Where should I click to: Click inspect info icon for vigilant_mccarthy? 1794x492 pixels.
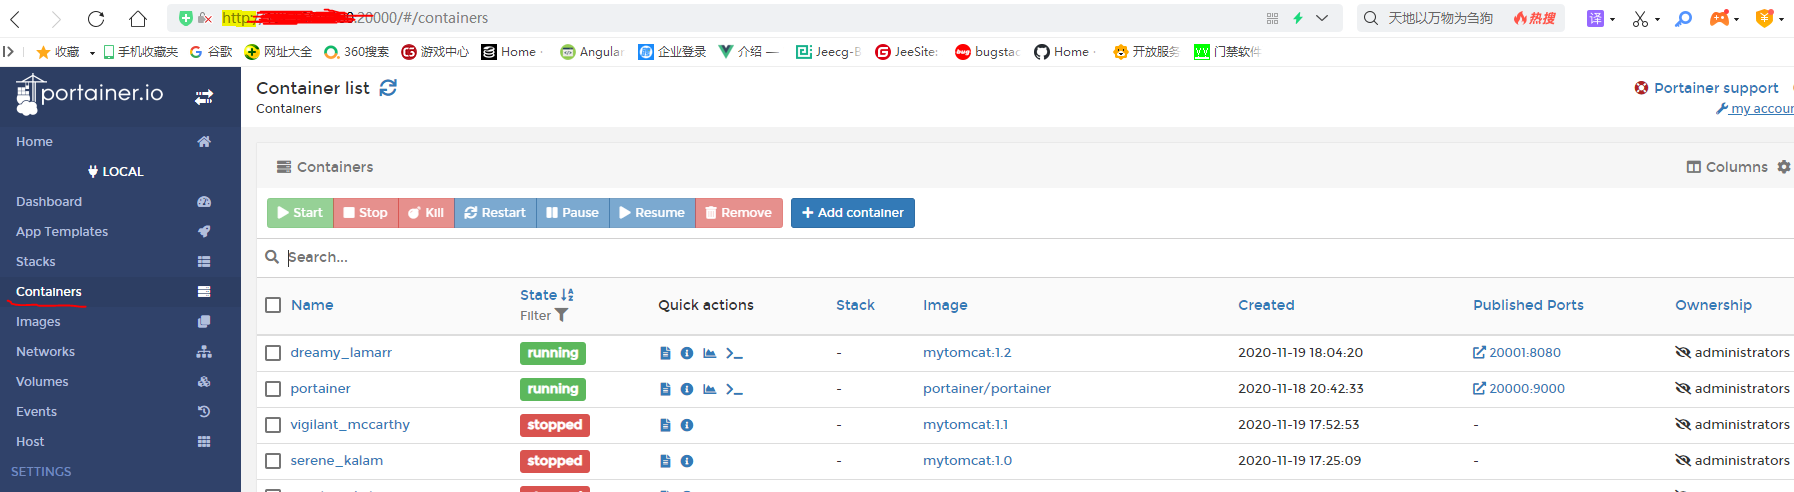click(687, 425)
